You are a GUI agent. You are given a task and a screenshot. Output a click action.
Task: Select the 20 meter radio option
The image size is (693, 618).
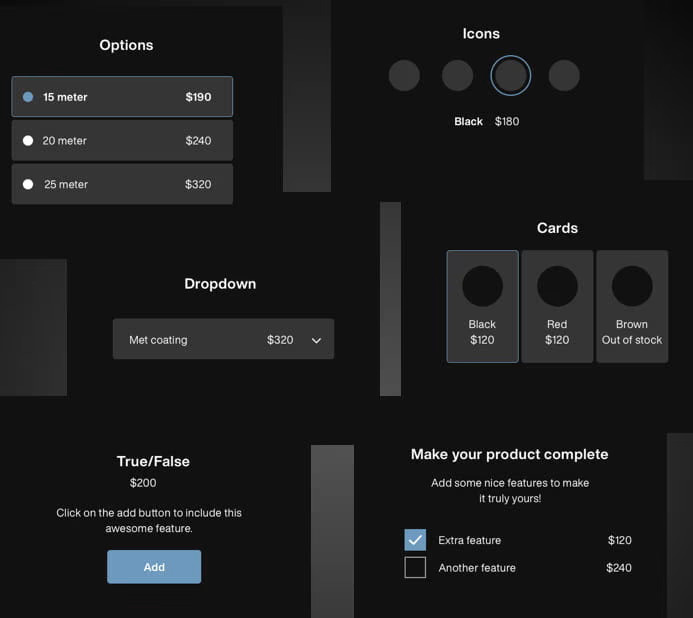pyautogui.click(x=122, y=141)
